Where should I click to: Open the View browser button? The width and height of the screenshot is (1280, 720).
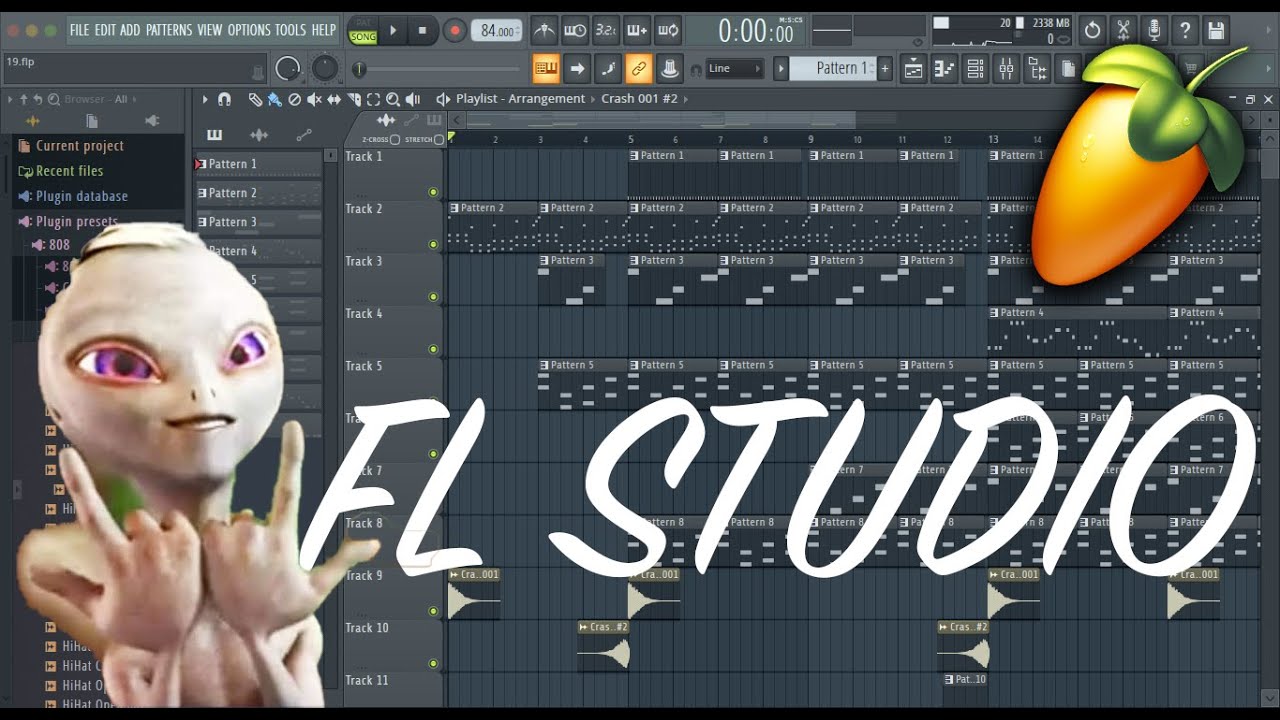point(1037,69)
